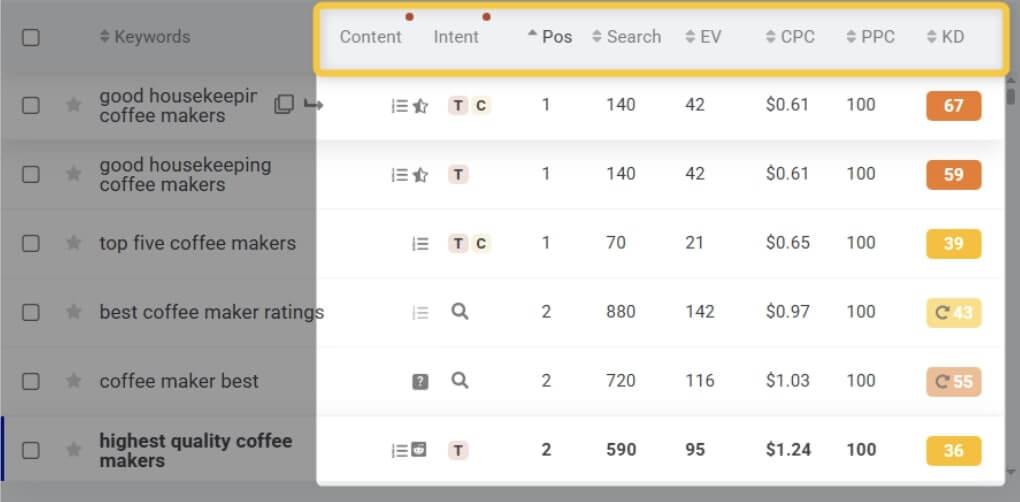Screen dimensions: 1020x502
Task: Tick the select-all checkbox in the header
Action: [x=31, y=37]
